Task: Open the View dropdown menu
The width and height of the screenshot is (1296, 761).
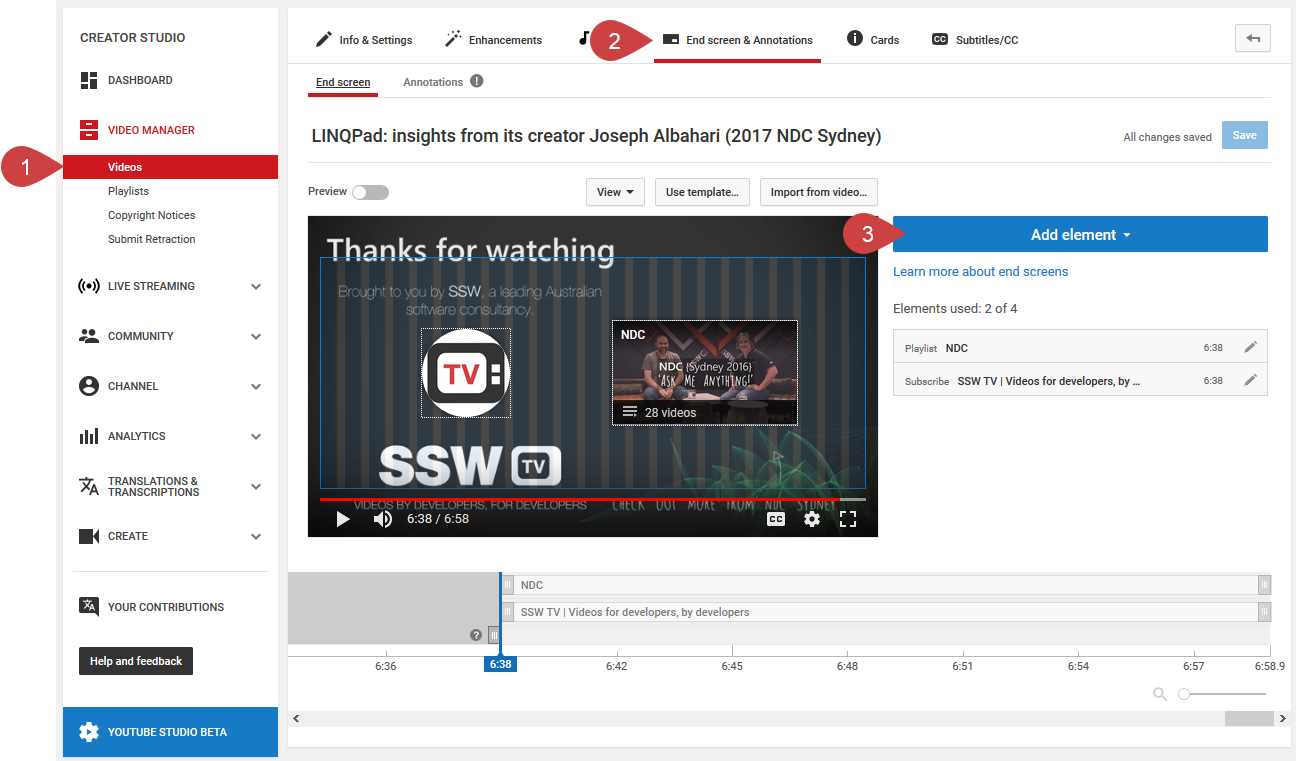Action: [615, 192]
